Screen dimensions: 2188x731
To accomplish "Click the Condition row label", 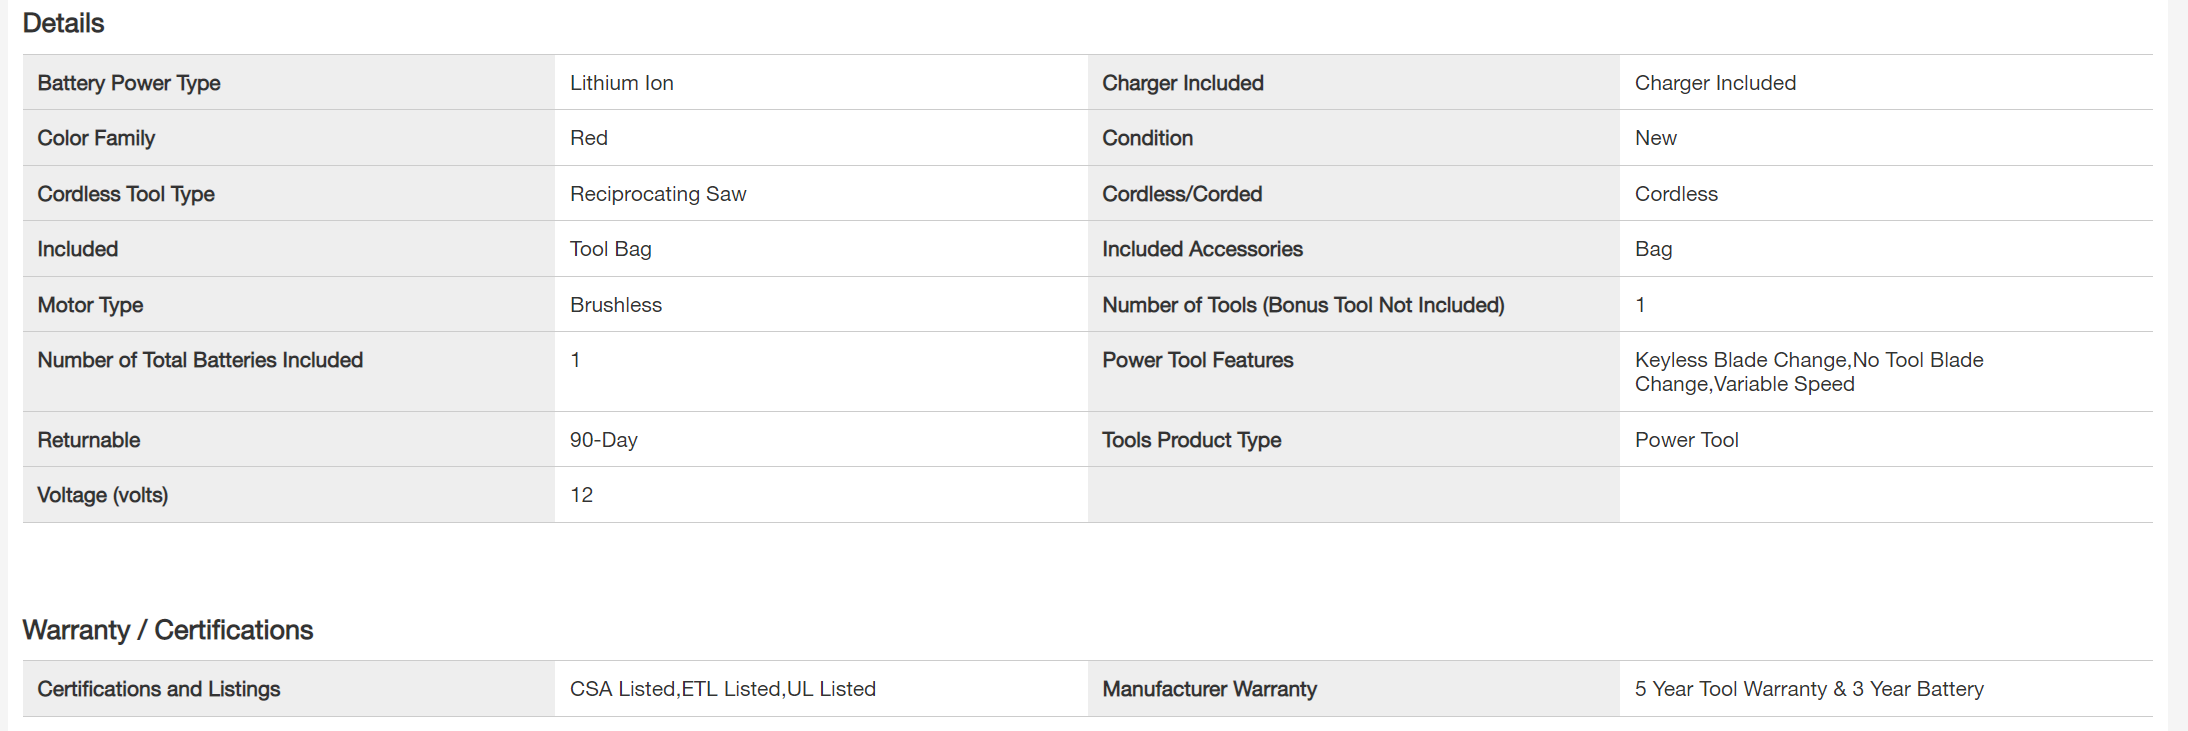I will (1147, 138).
